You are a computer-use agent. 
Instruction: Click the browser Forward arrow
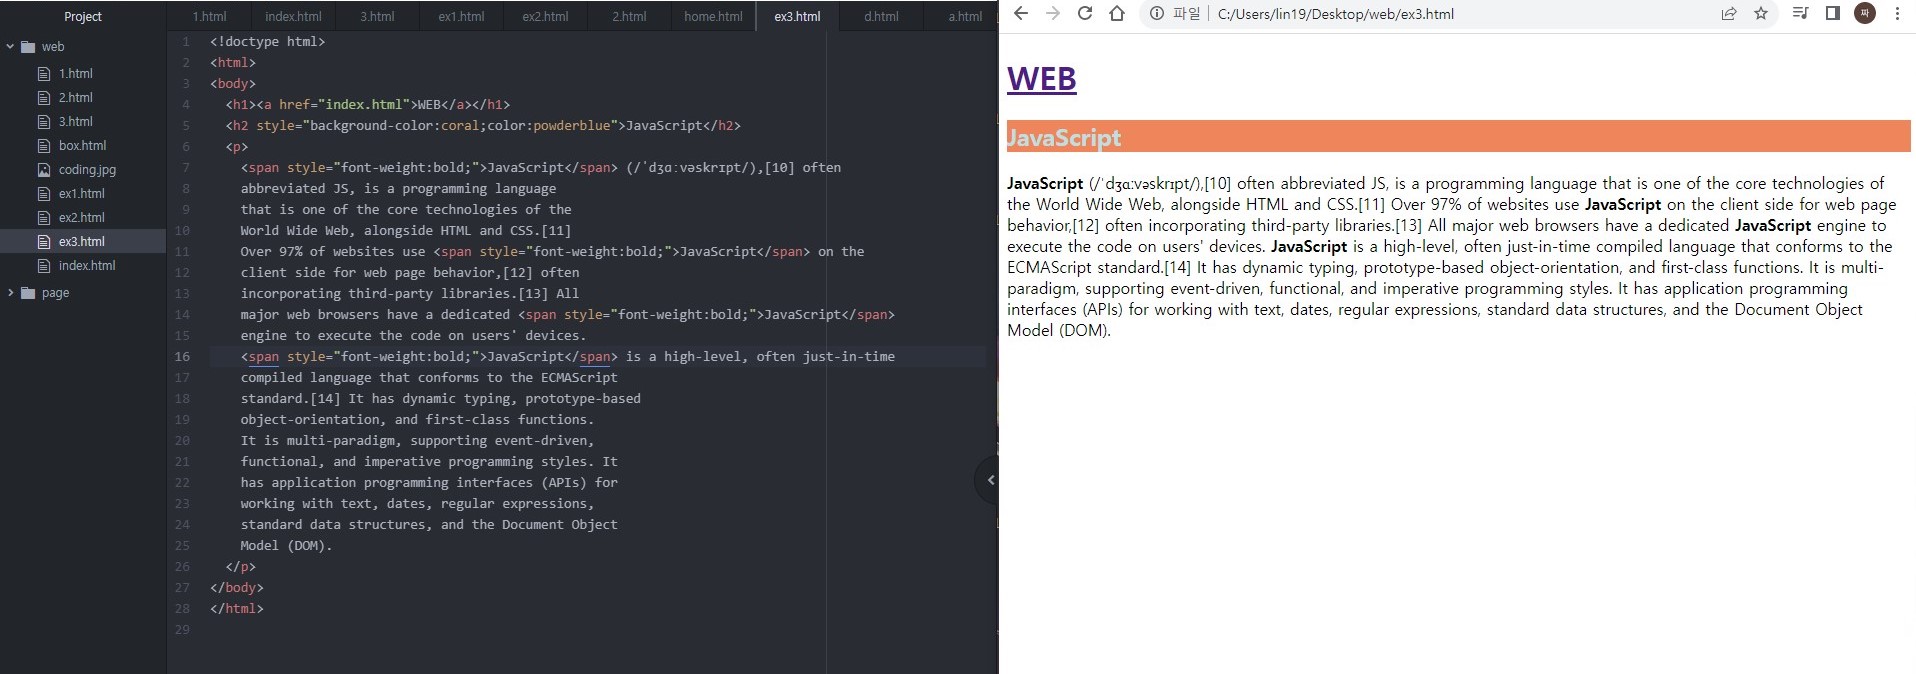(1052, 14)
